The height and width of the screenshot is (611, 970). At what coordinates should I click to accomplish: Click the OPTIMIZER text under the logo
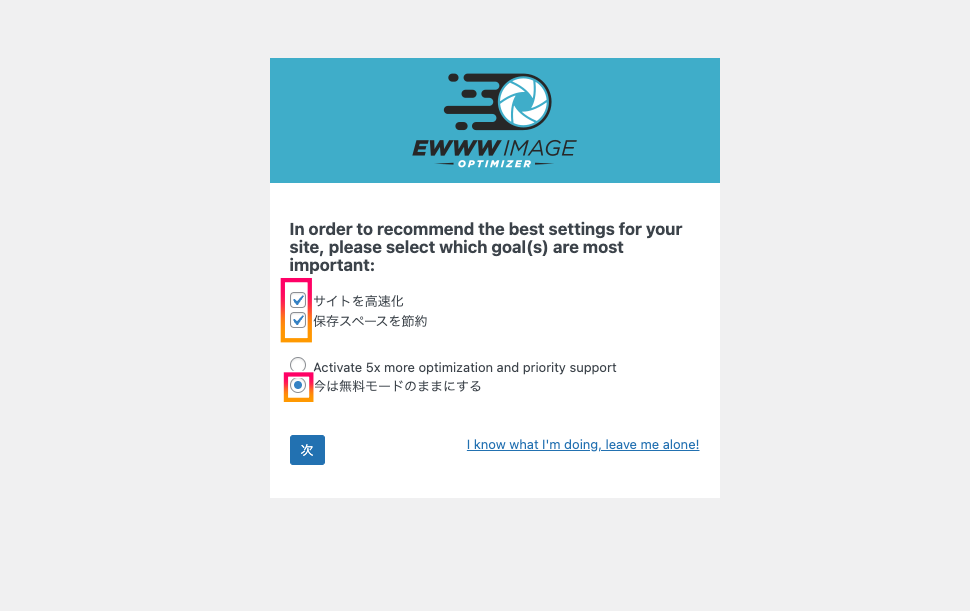pos(494,164)
